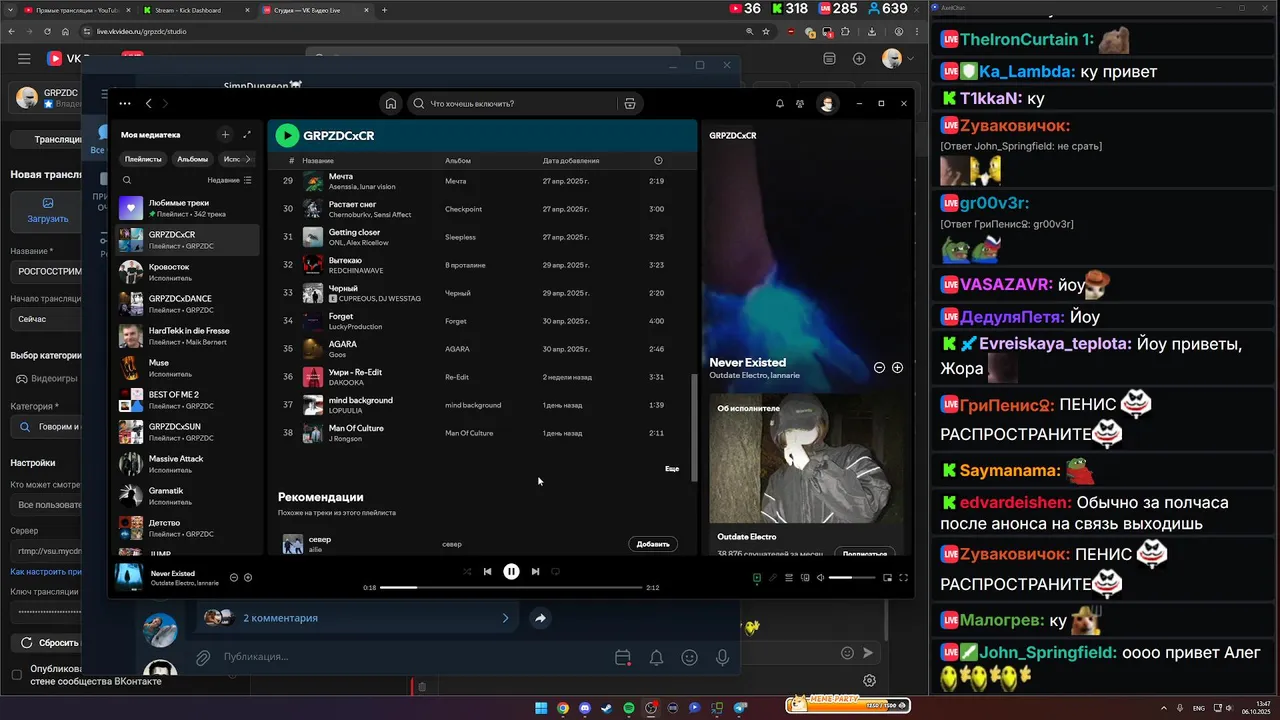Click the plus to create playlist in library
The height and width of the screenshot is (720, 1280).
click(x=225, y=134)
